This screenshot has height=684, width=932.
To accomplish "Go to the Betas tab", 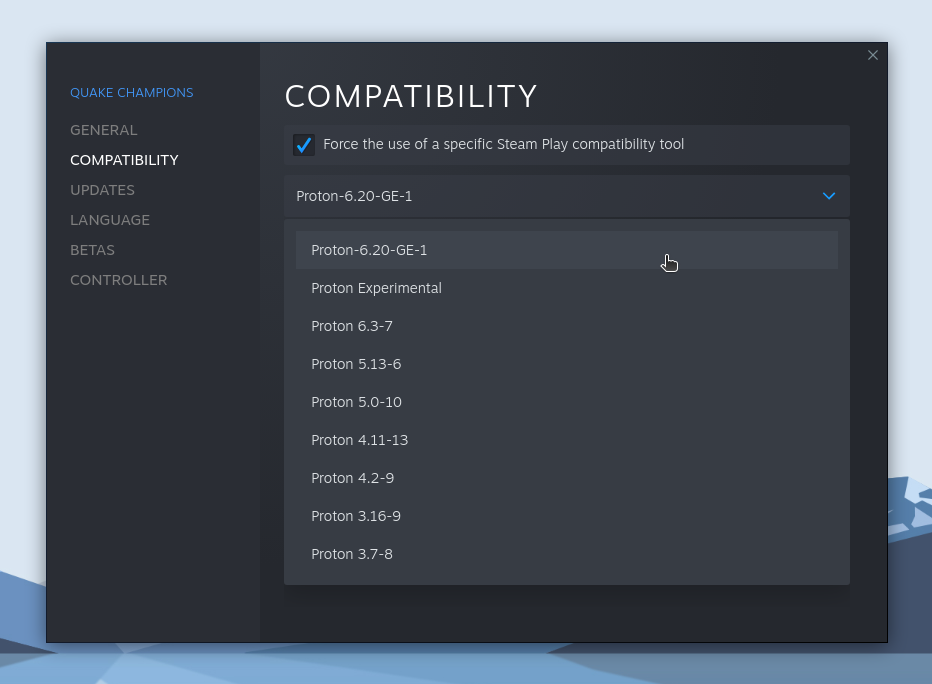I will pos(92,250).
